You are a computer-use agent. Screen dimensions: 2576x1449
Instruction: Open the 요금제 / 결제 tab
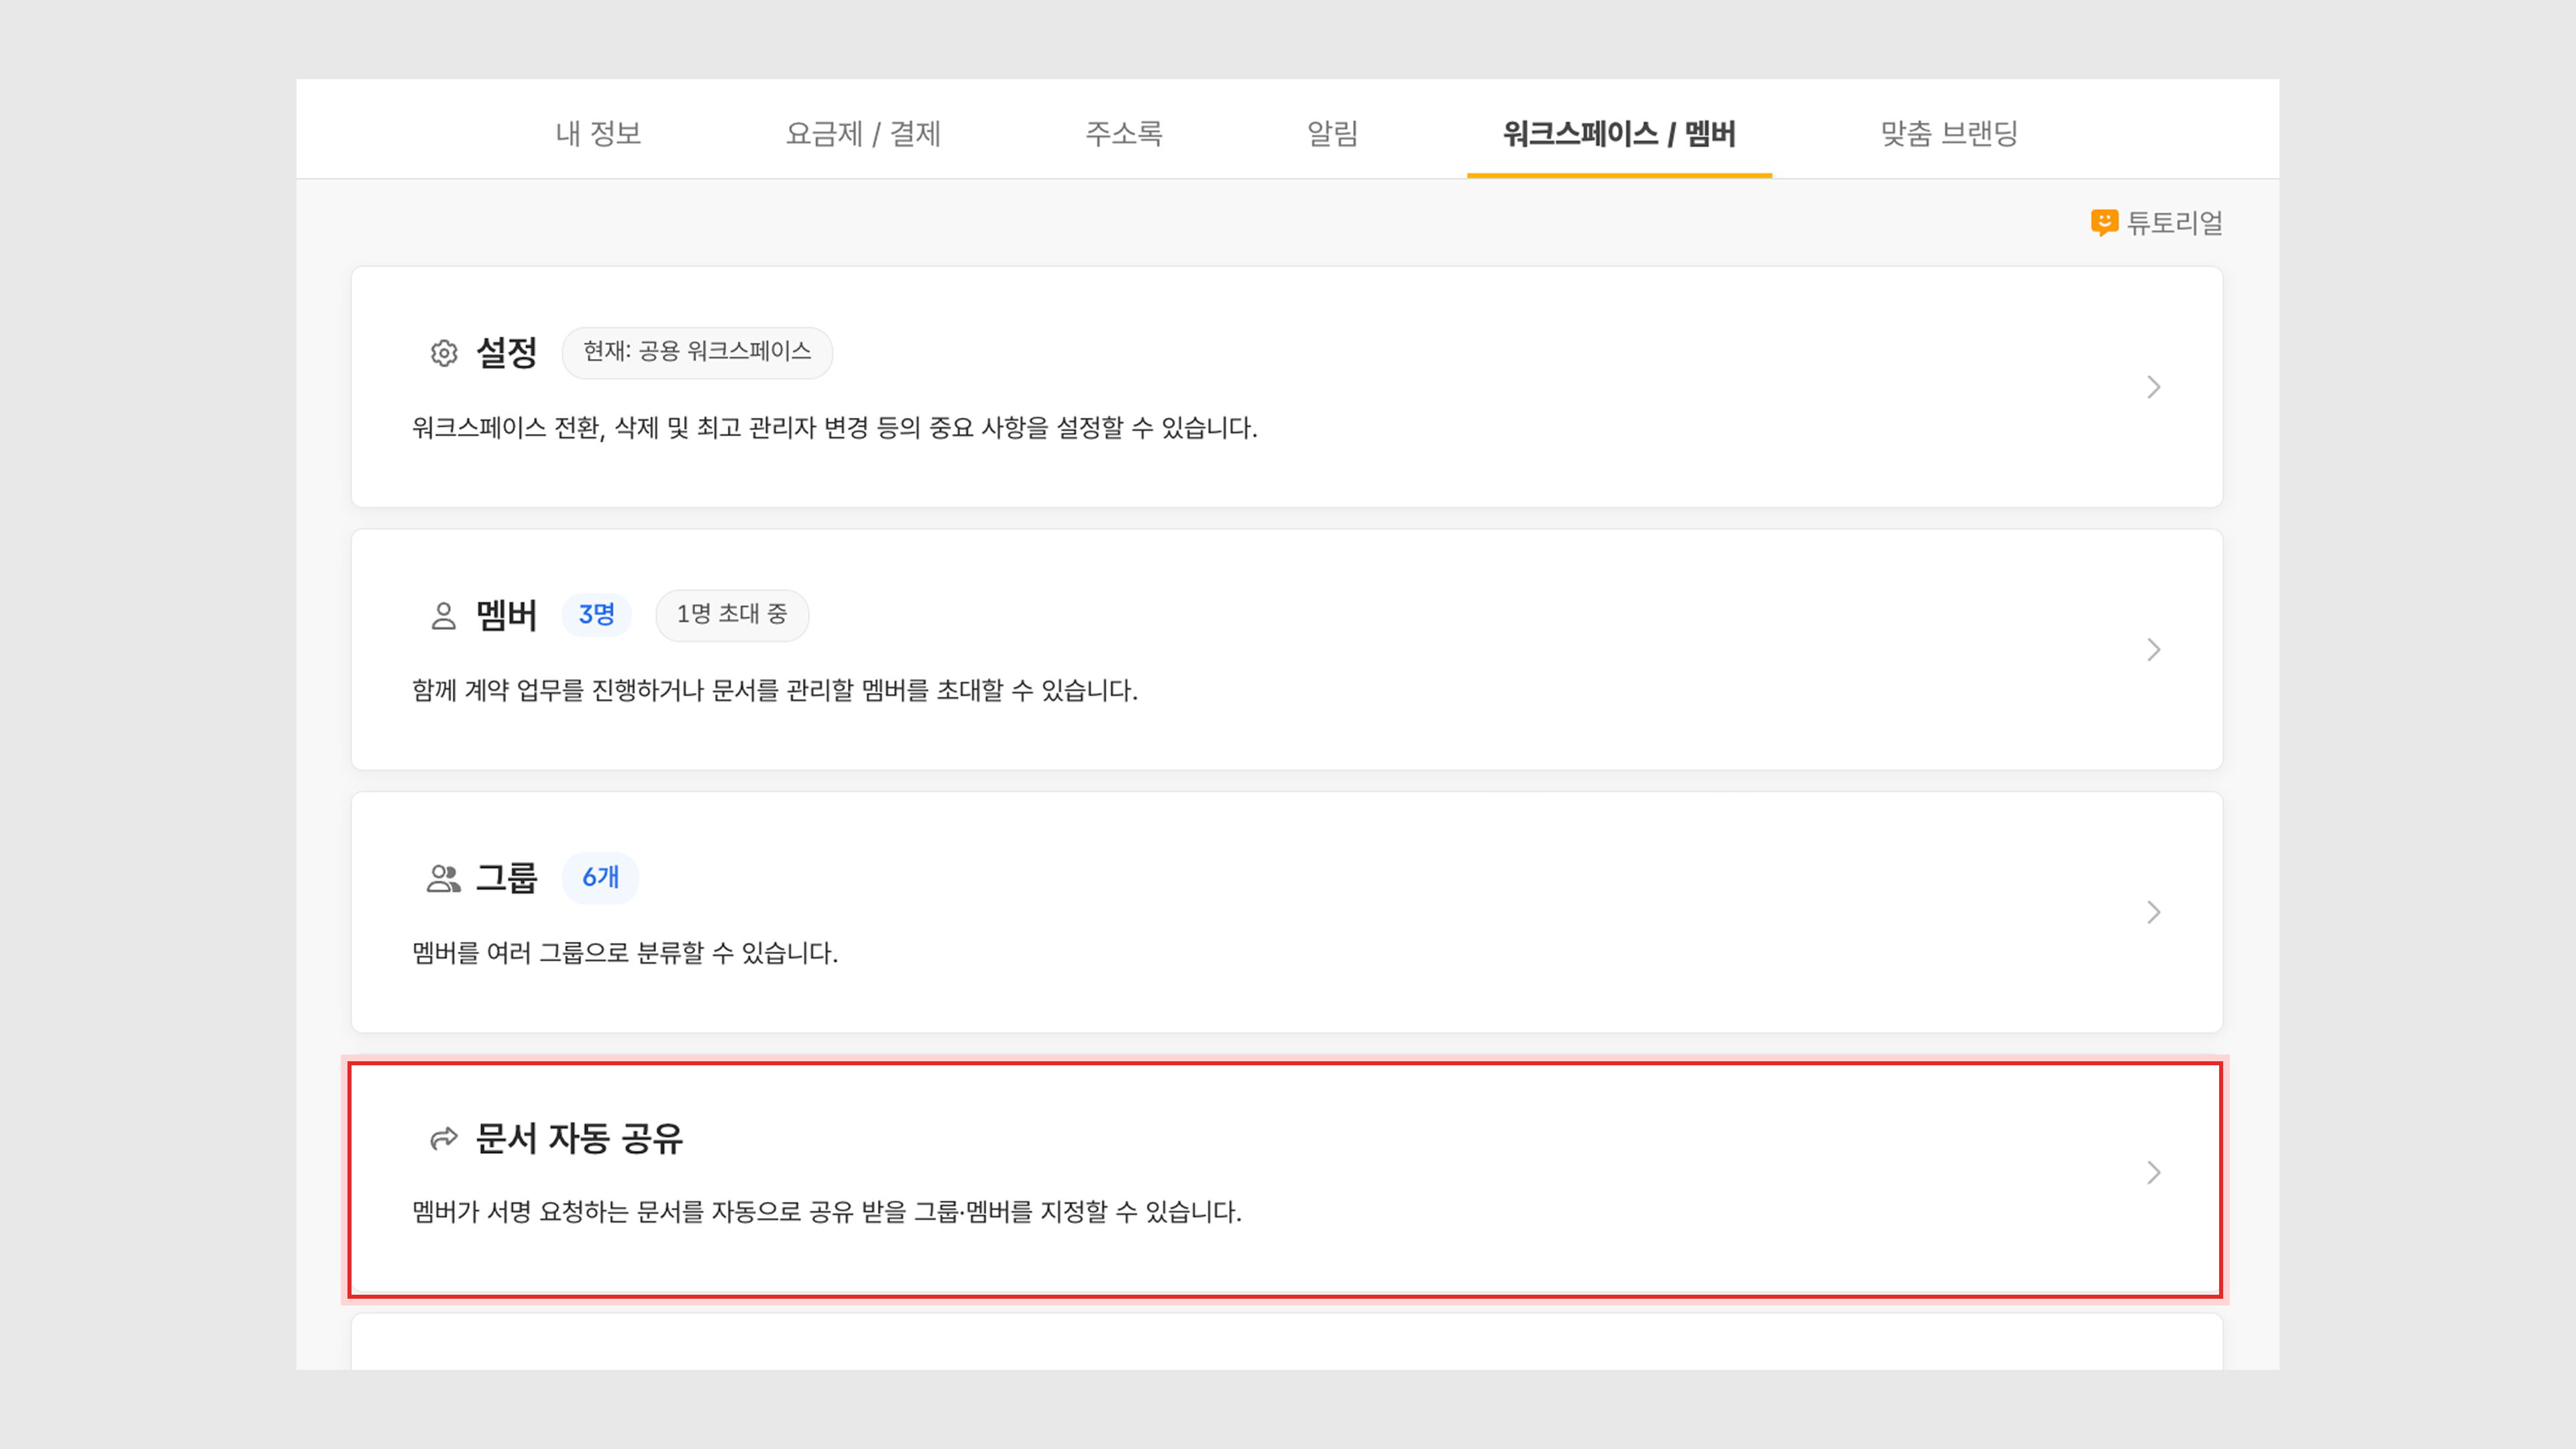(863, 133)
